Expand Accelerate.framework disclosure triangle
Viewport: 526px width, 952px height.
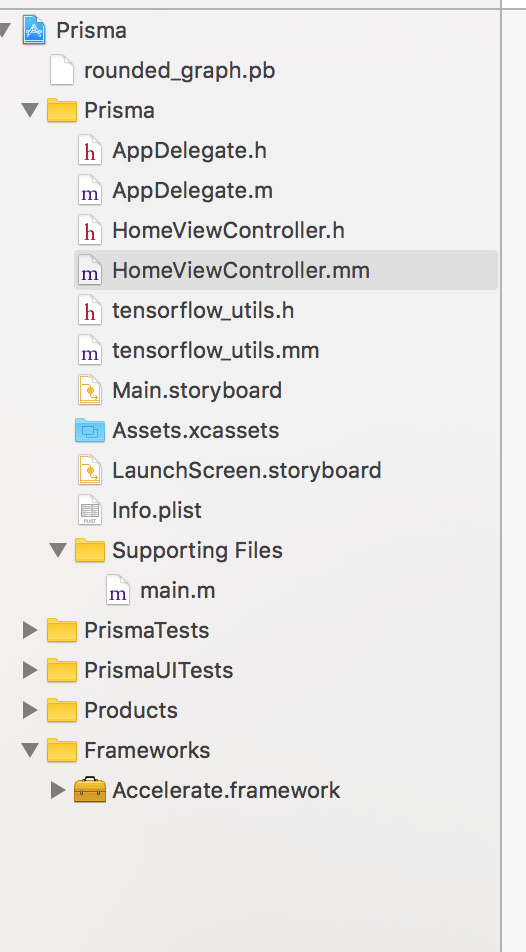pos(58,790)
